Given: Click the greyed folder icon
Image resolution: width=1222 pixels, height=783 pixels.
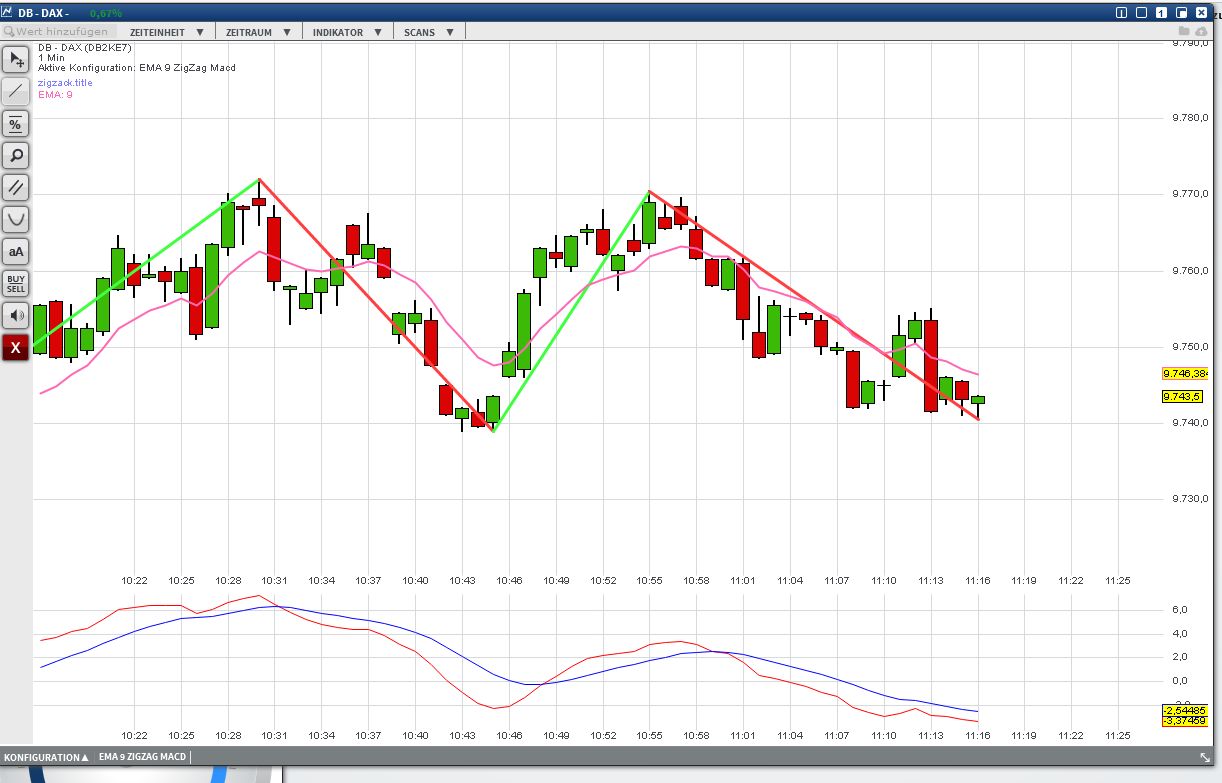Looking at the screenshot, I should pyautogui.click(x=1183, y=32).
